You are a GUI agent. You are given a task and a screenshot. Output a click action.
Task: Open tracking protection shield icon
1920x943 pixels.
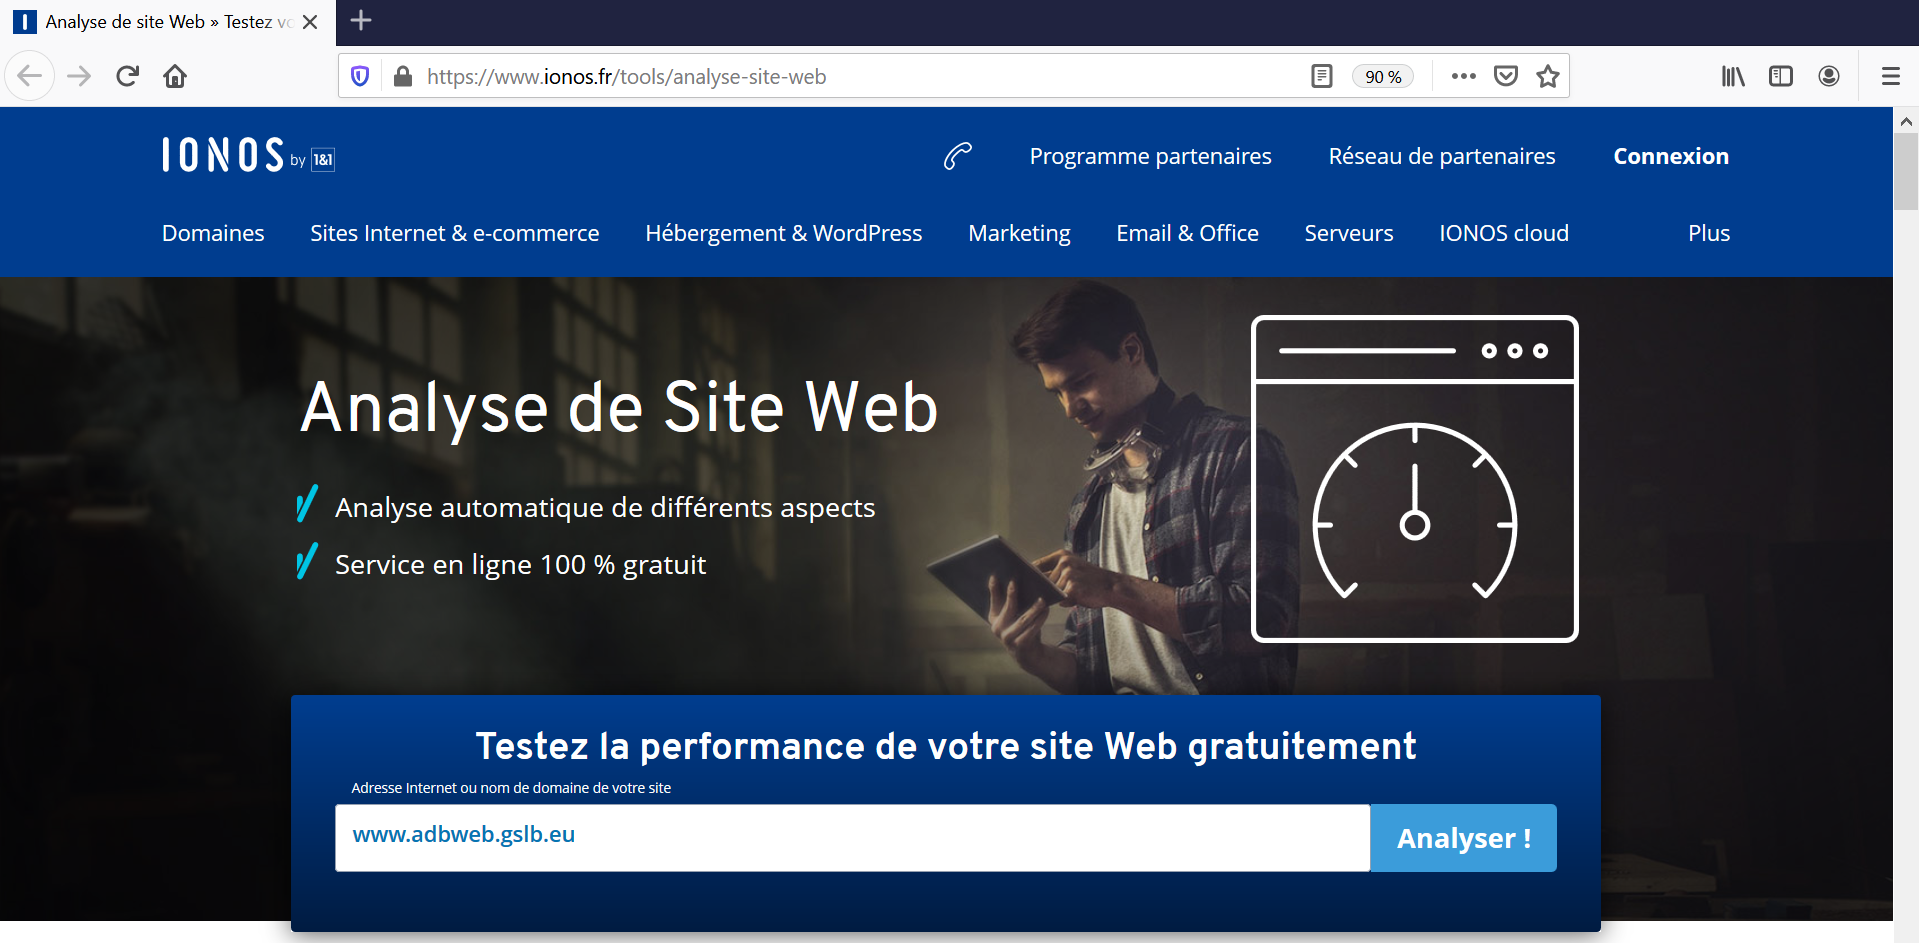[360, 76]
